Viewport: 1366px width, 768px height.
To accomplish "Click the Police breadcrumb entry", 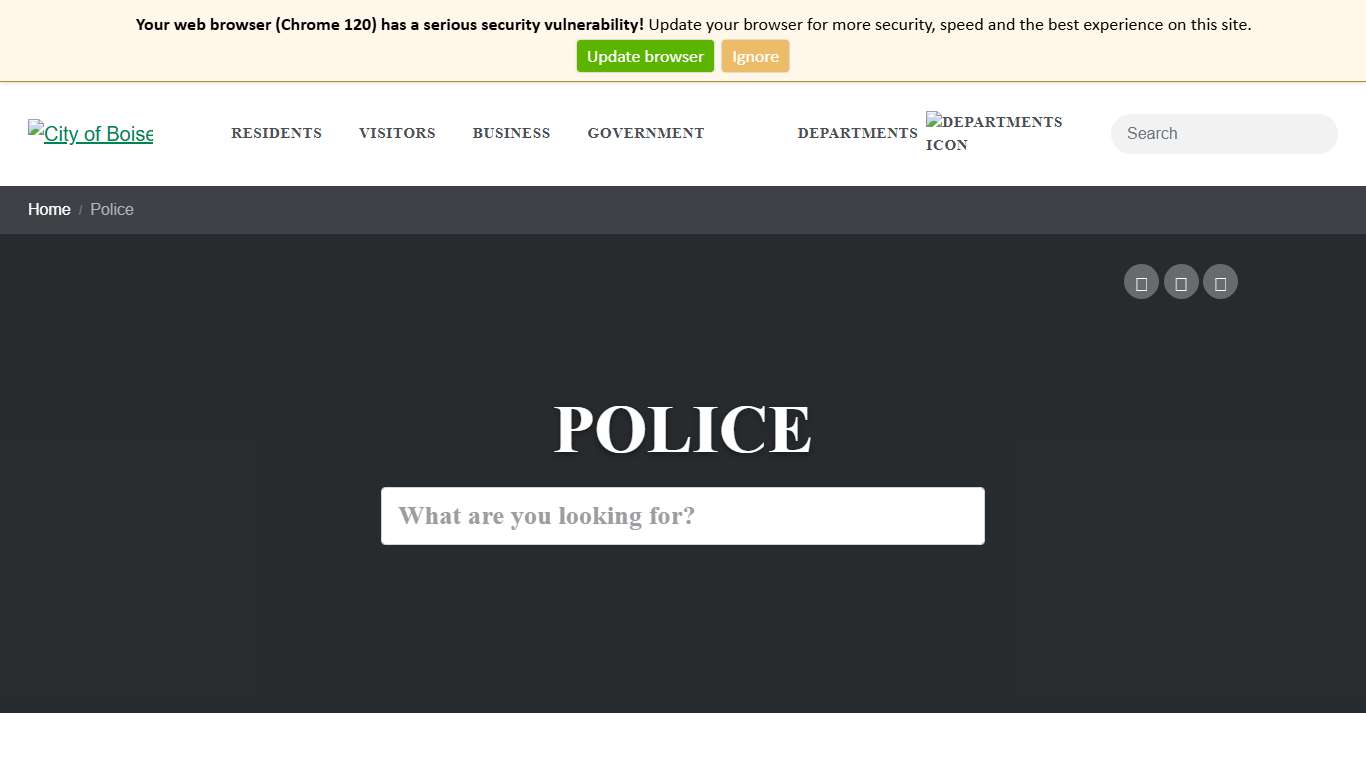I will pos(111,210).
